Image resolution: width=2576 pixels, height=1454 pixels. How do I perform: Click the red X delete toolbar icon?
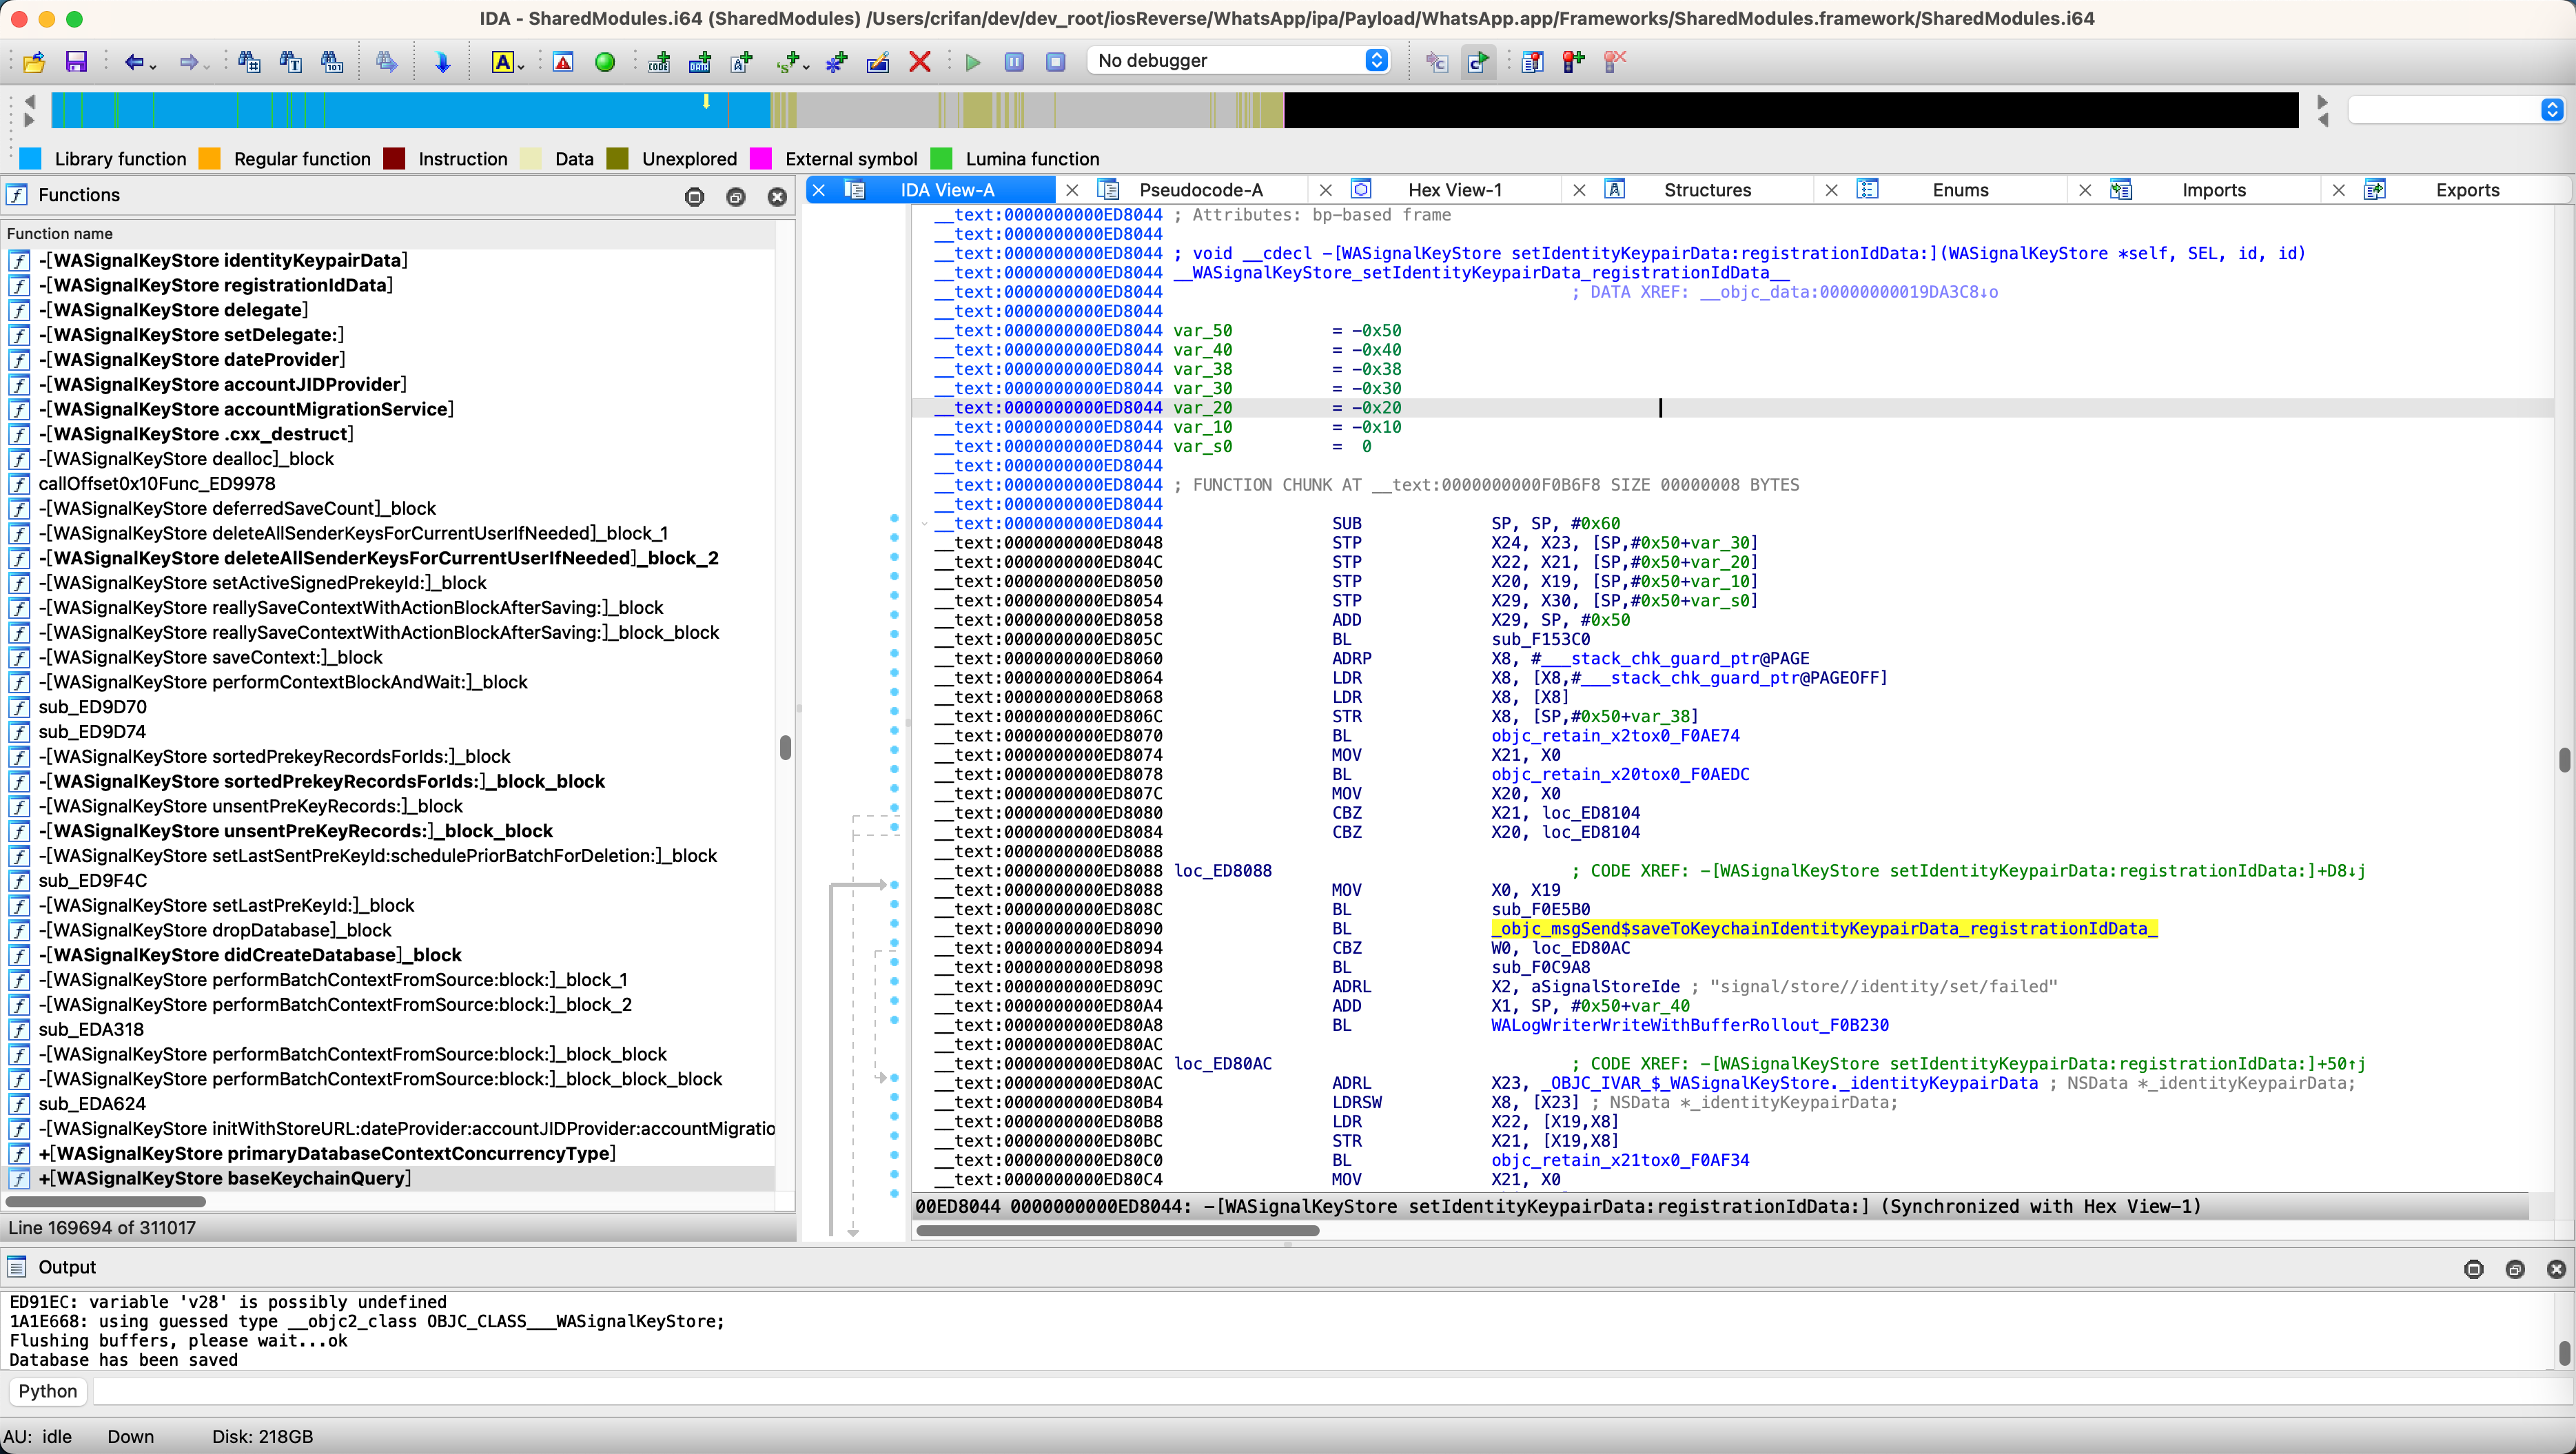coord(920,62)
